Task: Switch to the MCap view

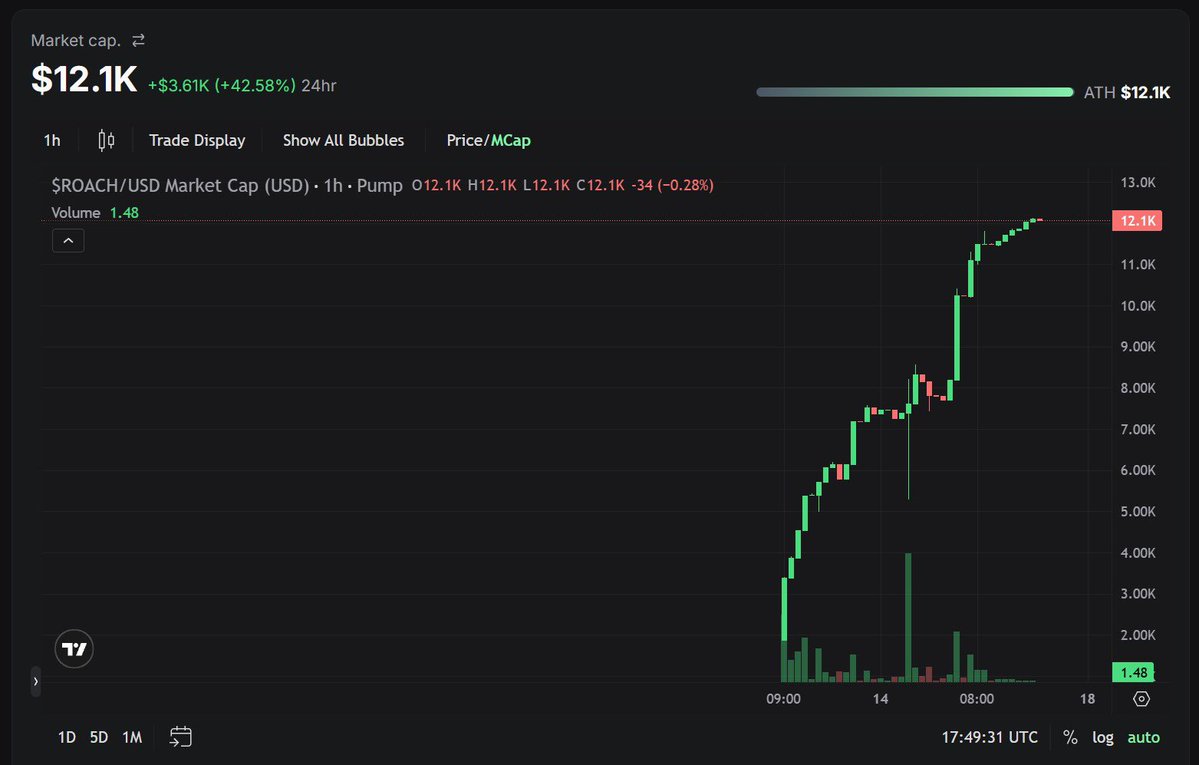Action: (511, 140)
